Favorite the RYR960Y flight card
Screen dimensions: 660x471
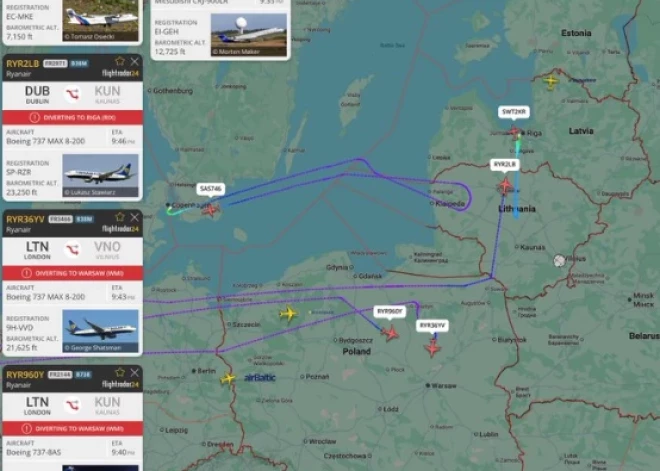pos(120,372)
